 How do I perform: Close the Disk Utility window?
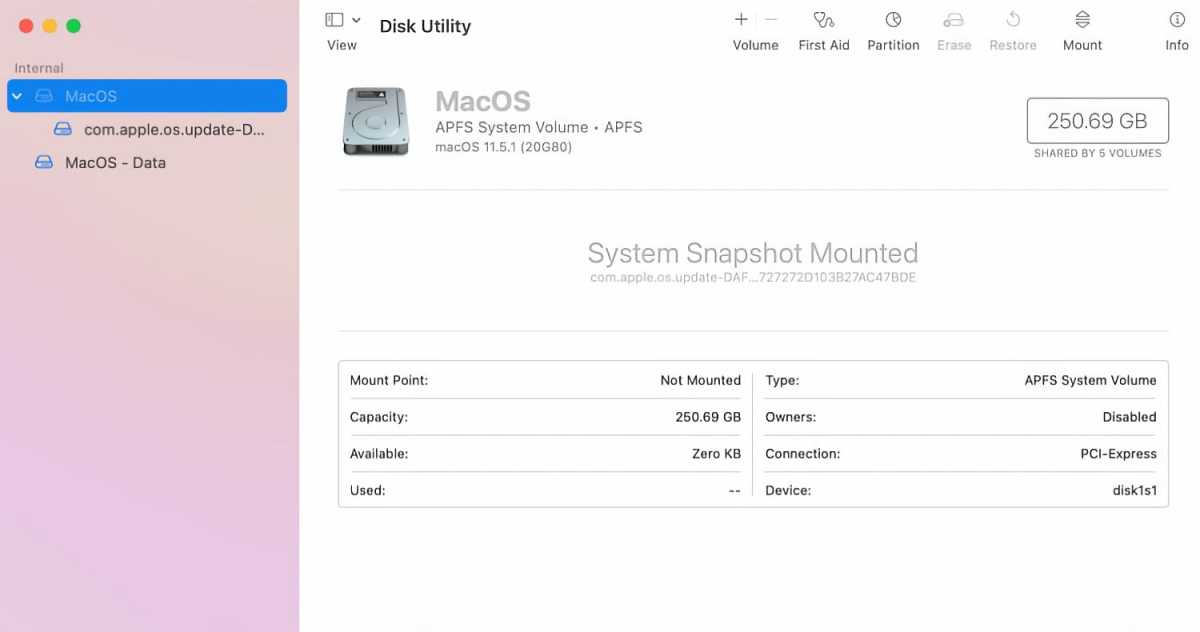click(26, 26)
